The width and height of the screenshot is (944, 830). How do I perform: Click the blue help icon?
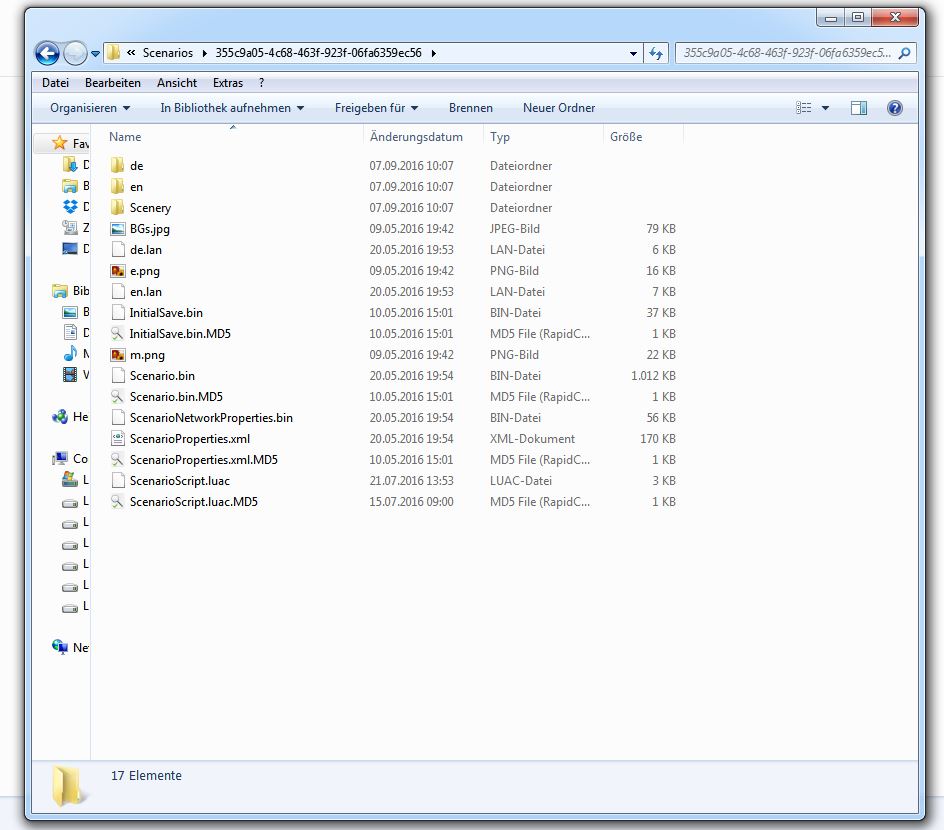tap(895, 108)
